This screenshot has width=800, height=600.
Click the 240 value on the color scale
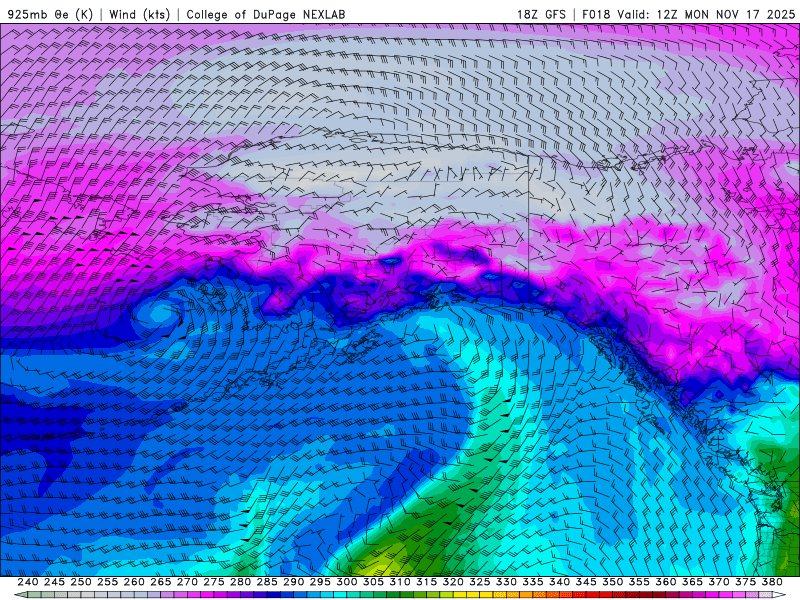(28, 582)
